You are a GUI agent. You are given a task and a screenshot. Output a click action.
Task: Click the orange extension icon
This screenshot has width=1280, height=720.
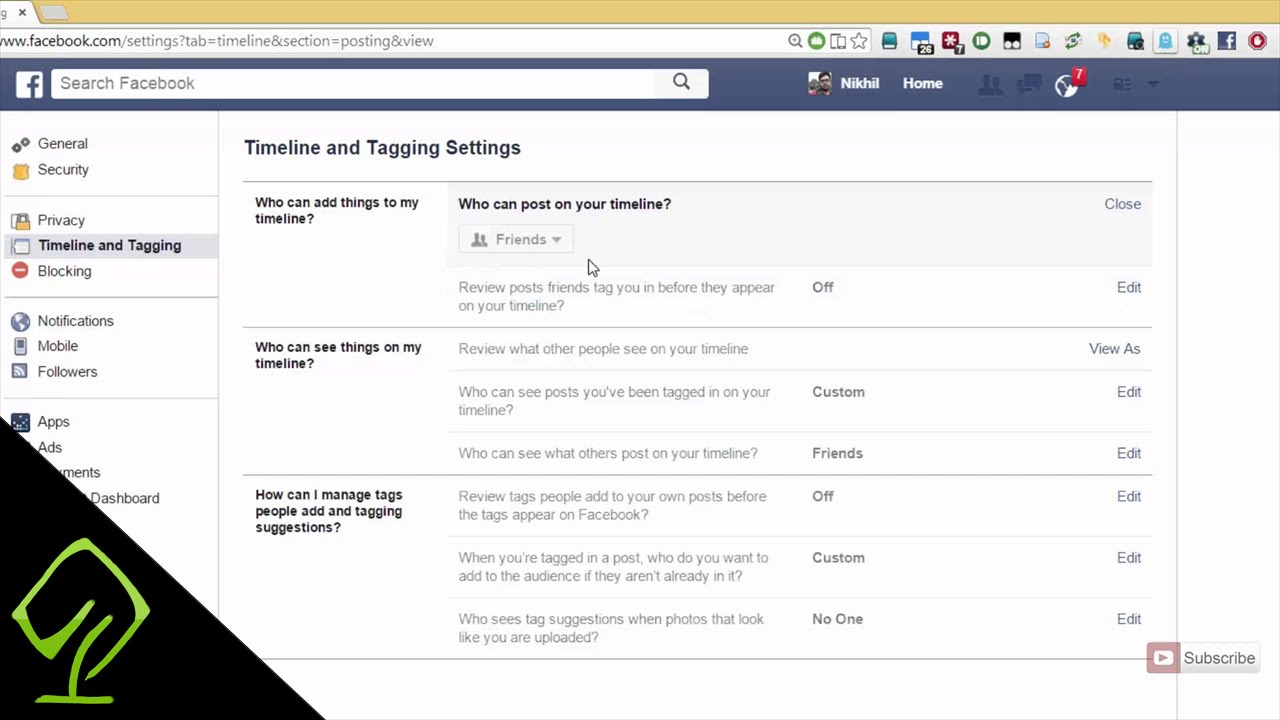click(x=1104, y=41)
